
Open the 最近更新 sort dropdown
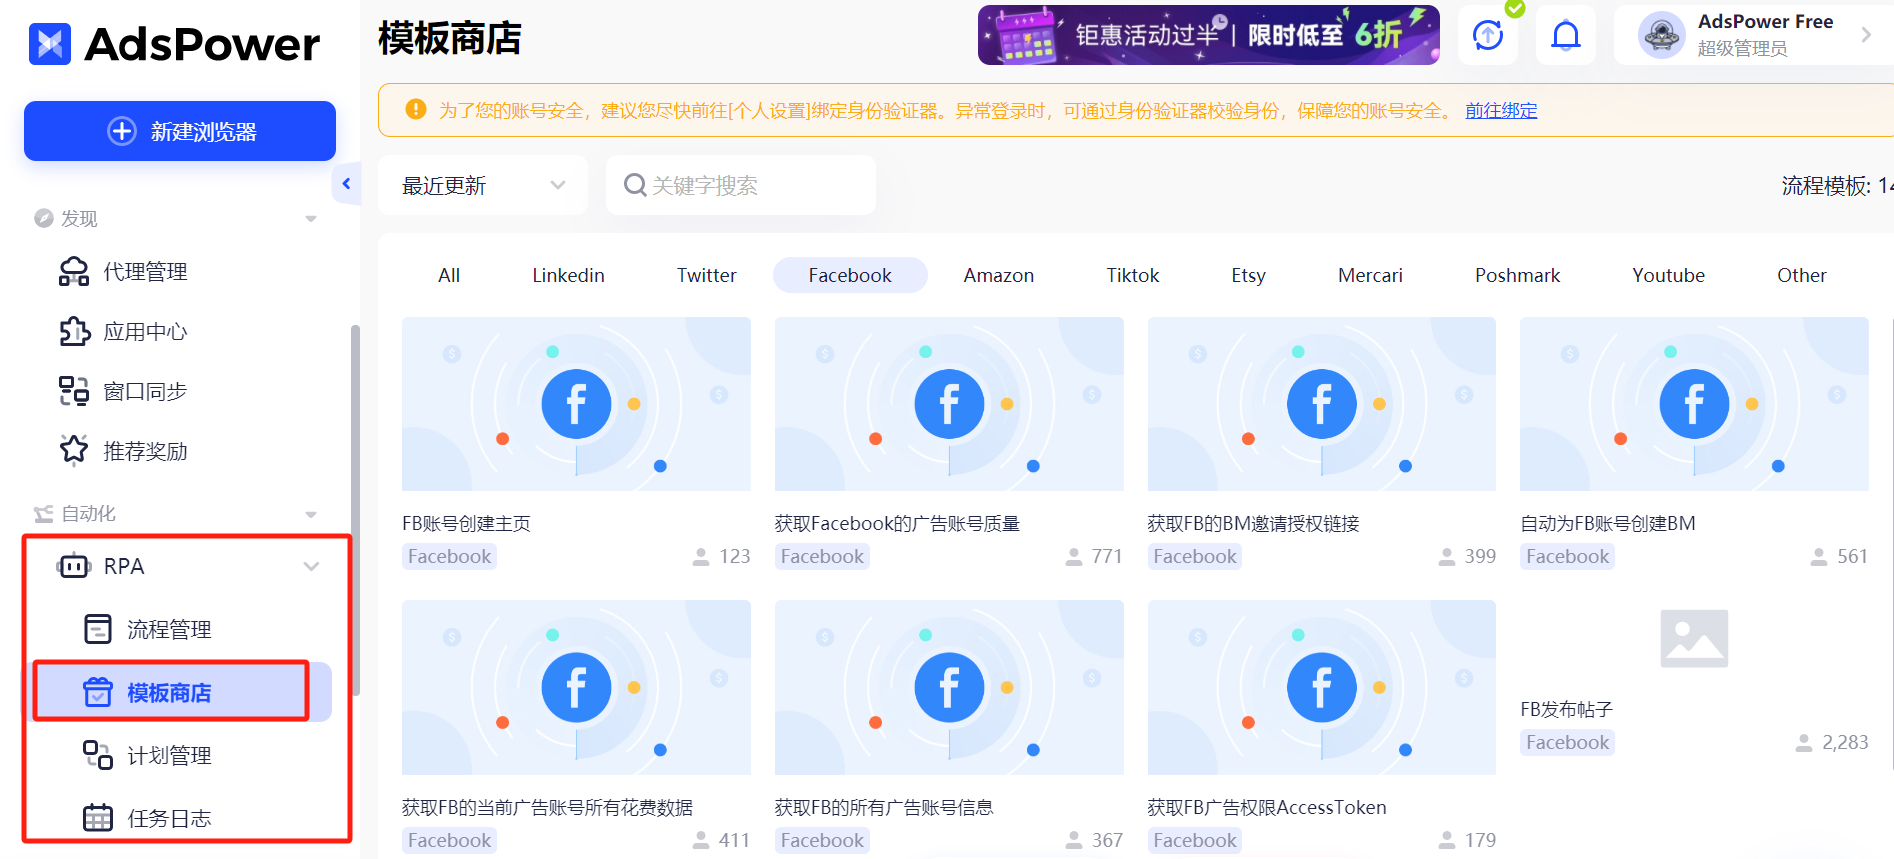[483, 185]
